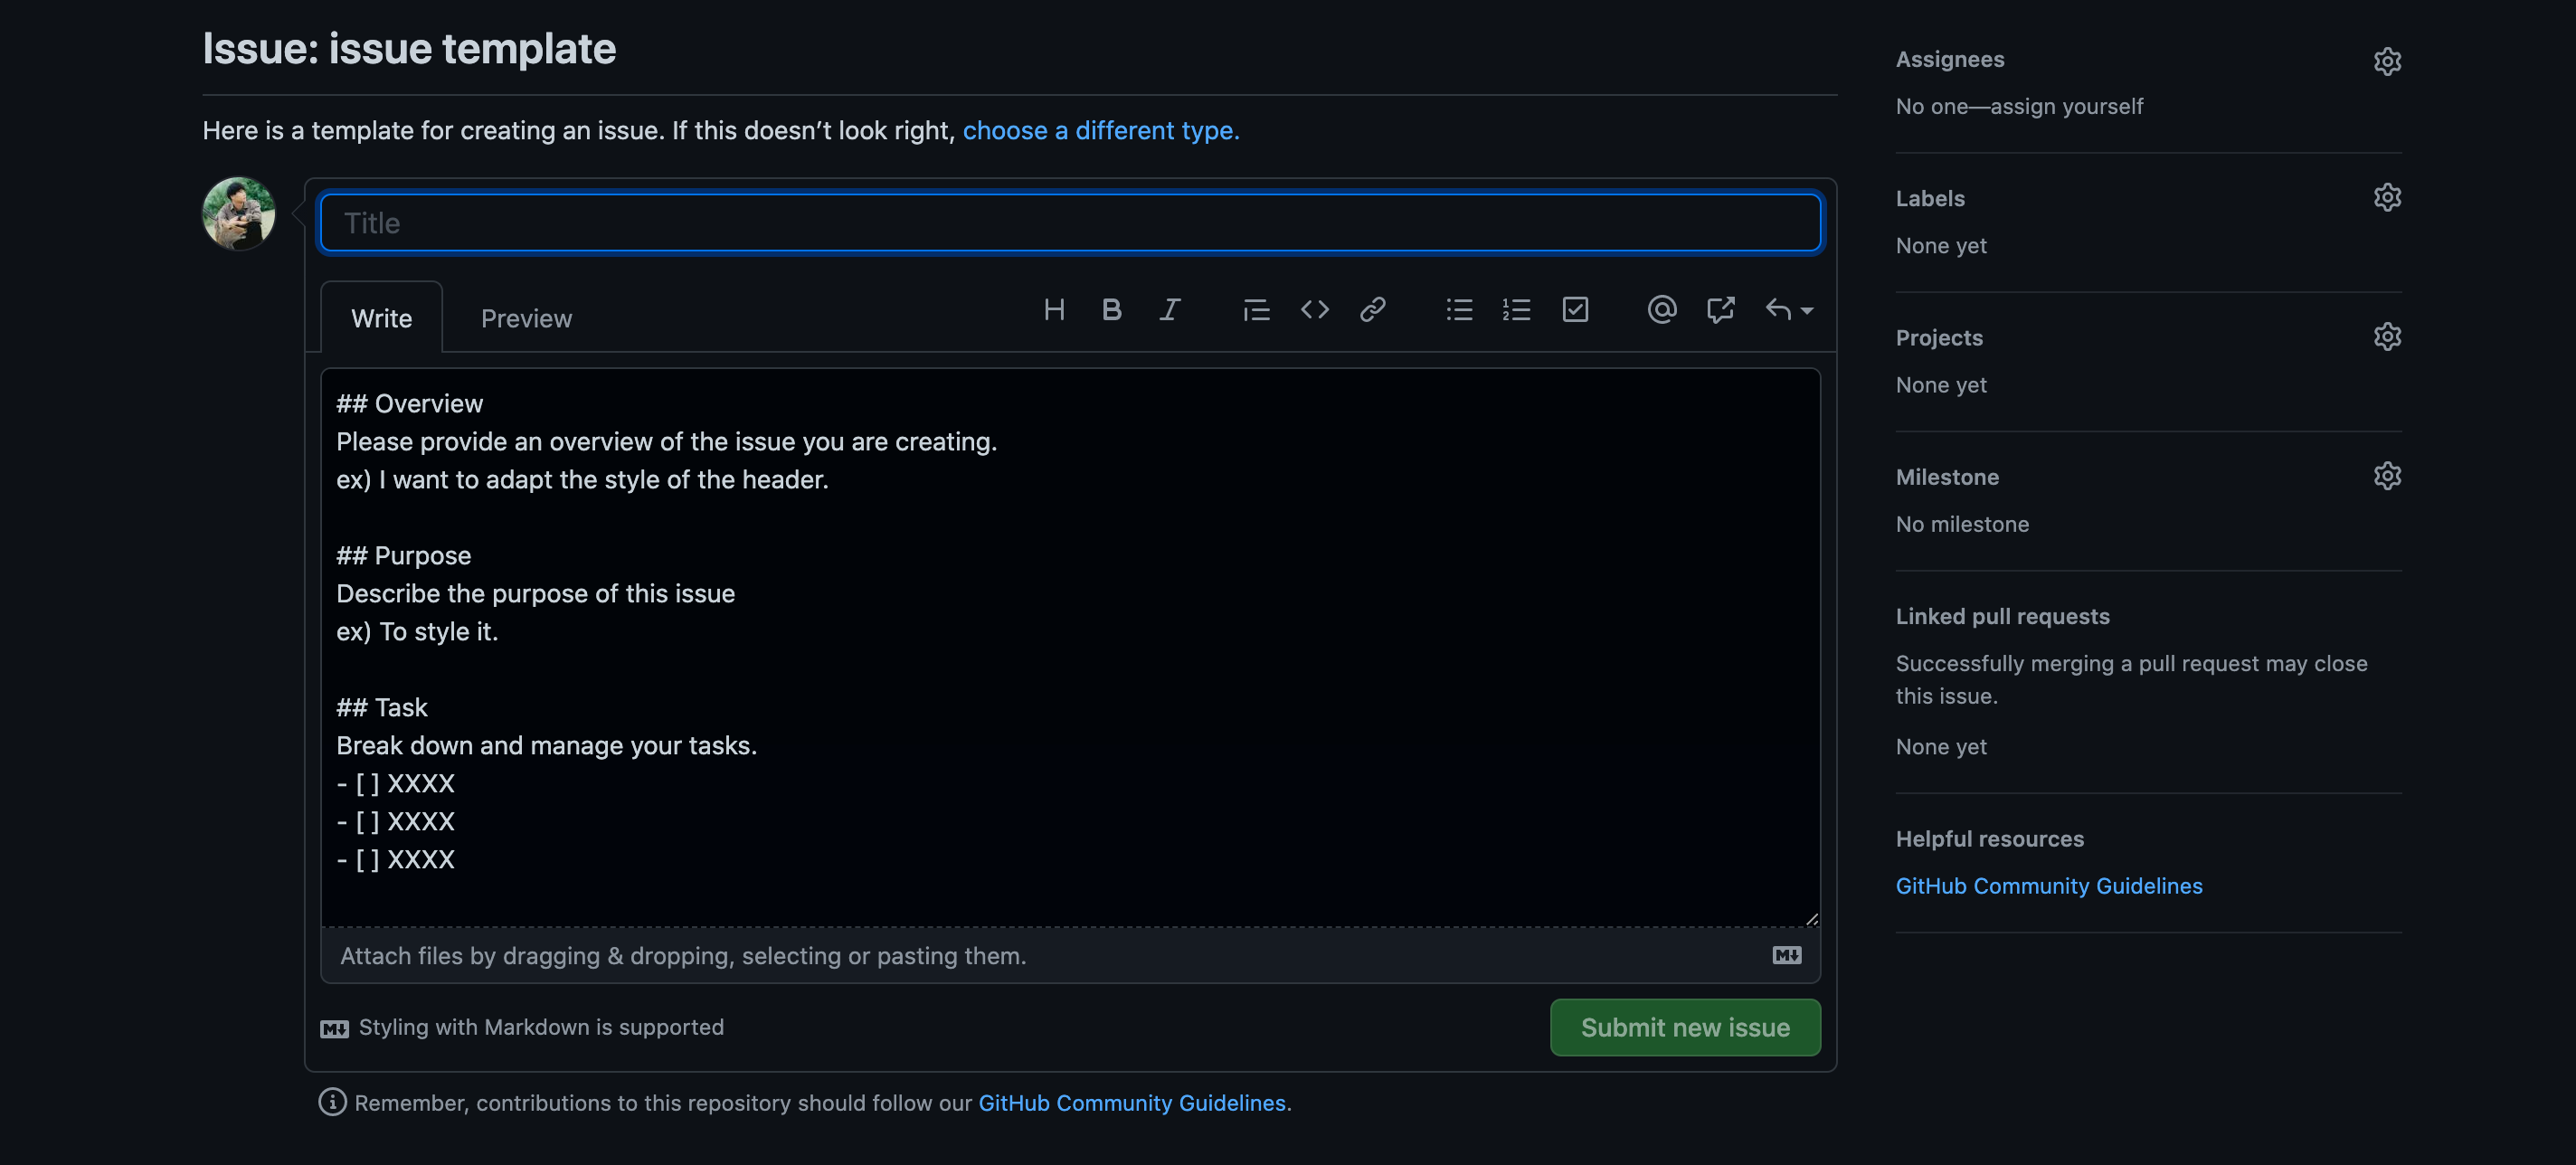Click Submit new issue

click(1684, 1027)
